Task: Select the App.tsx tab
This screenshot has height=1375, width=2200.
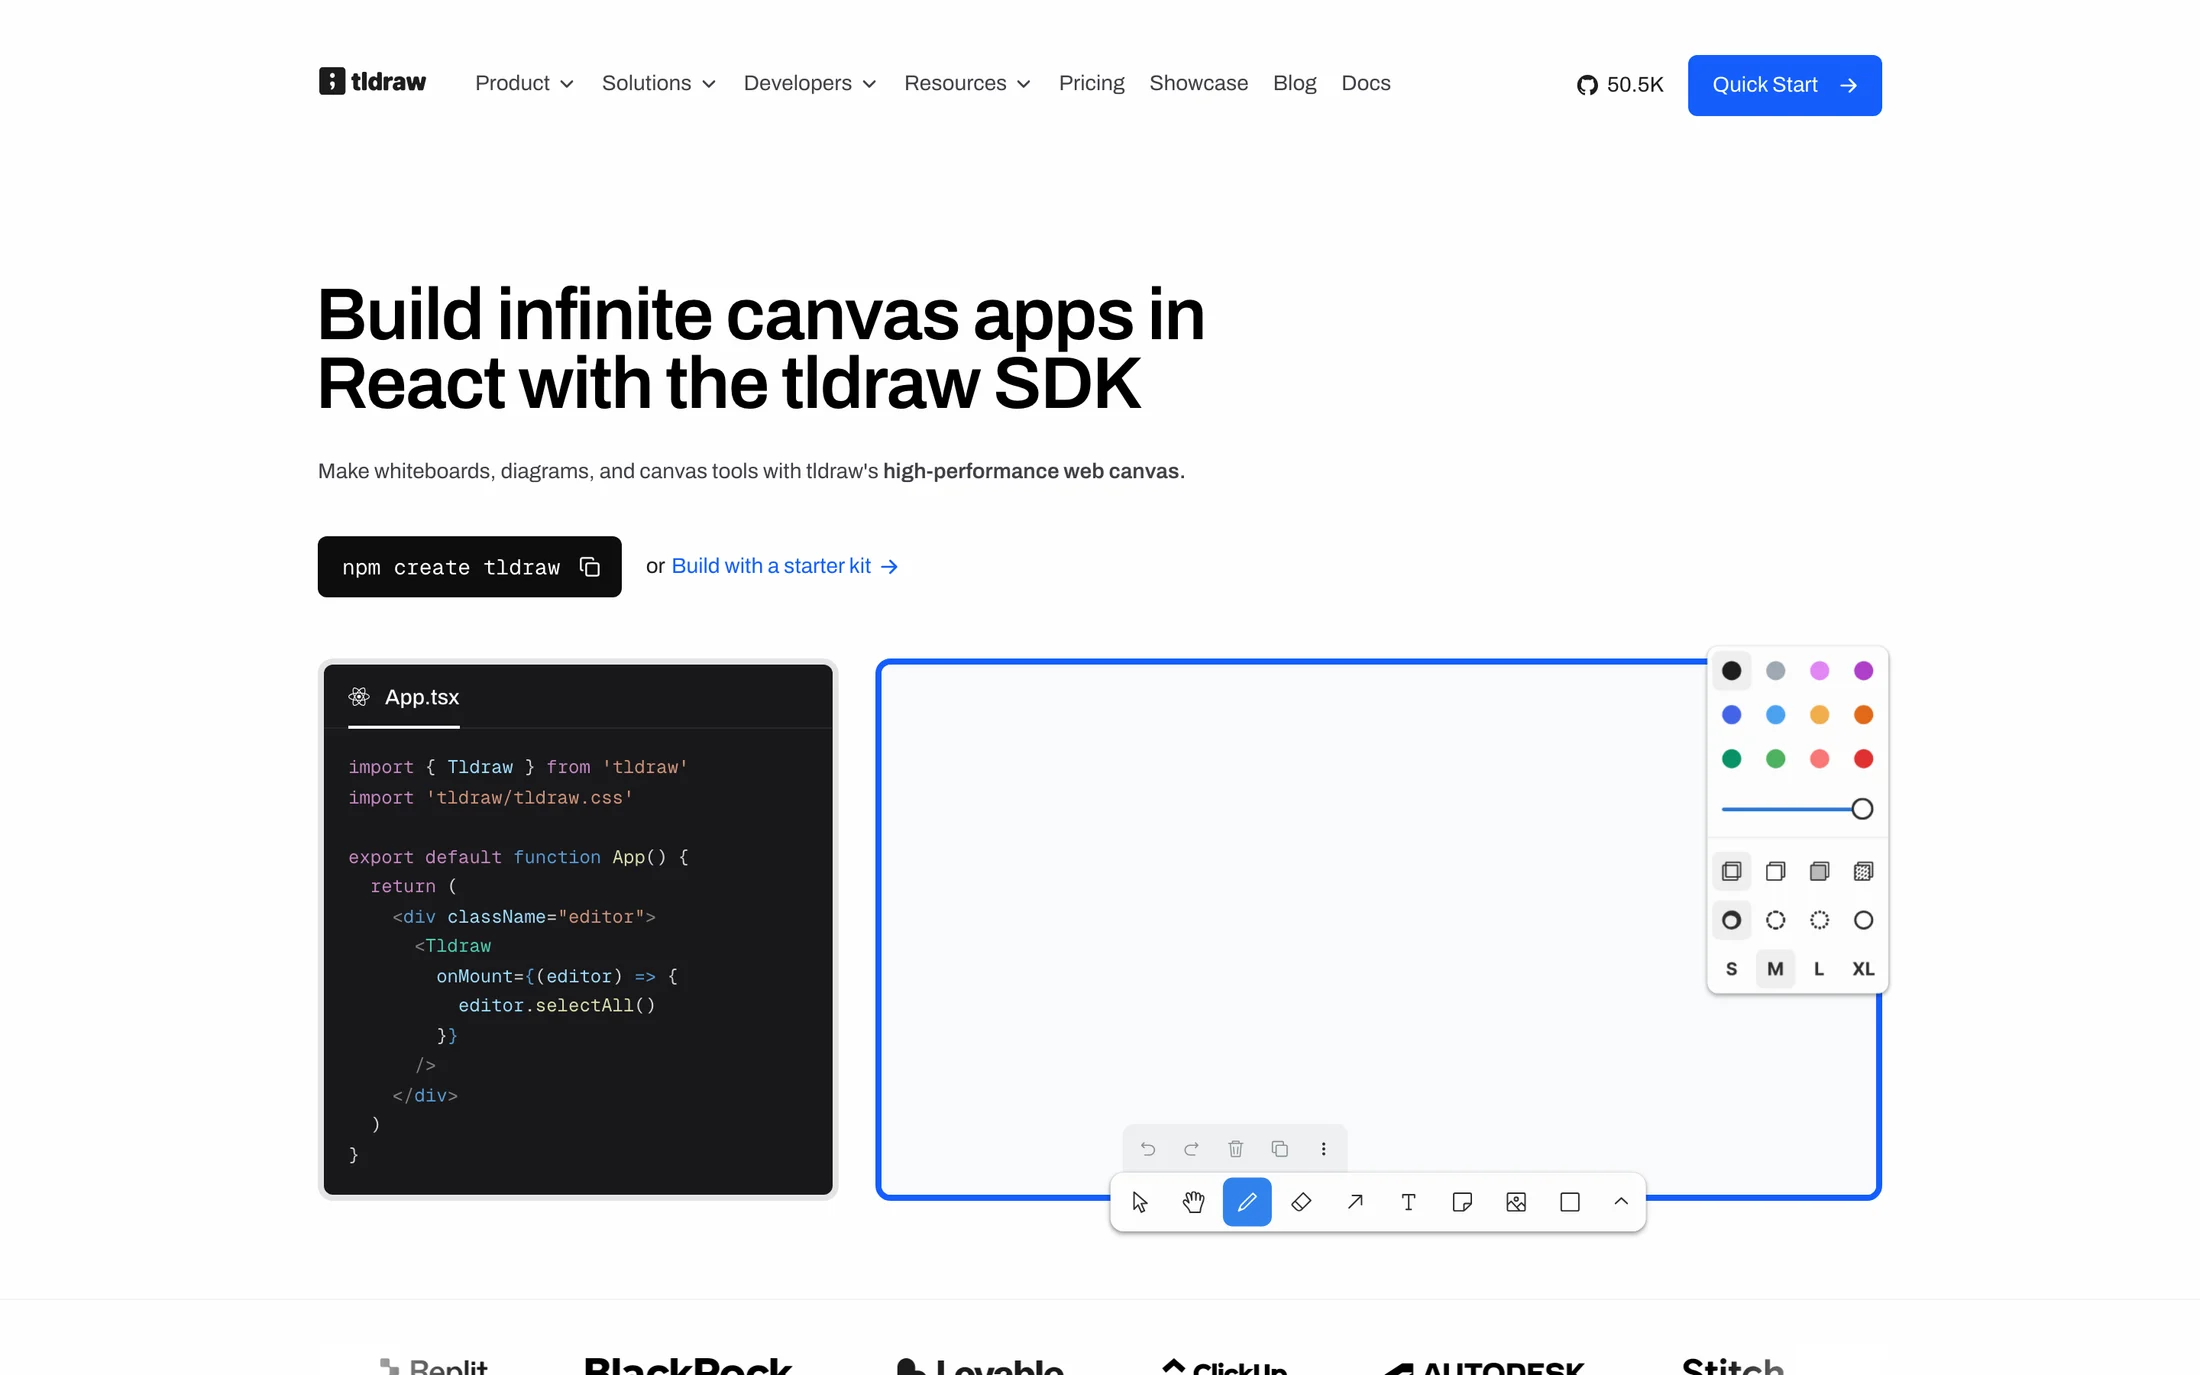Action: coord(404,697)
